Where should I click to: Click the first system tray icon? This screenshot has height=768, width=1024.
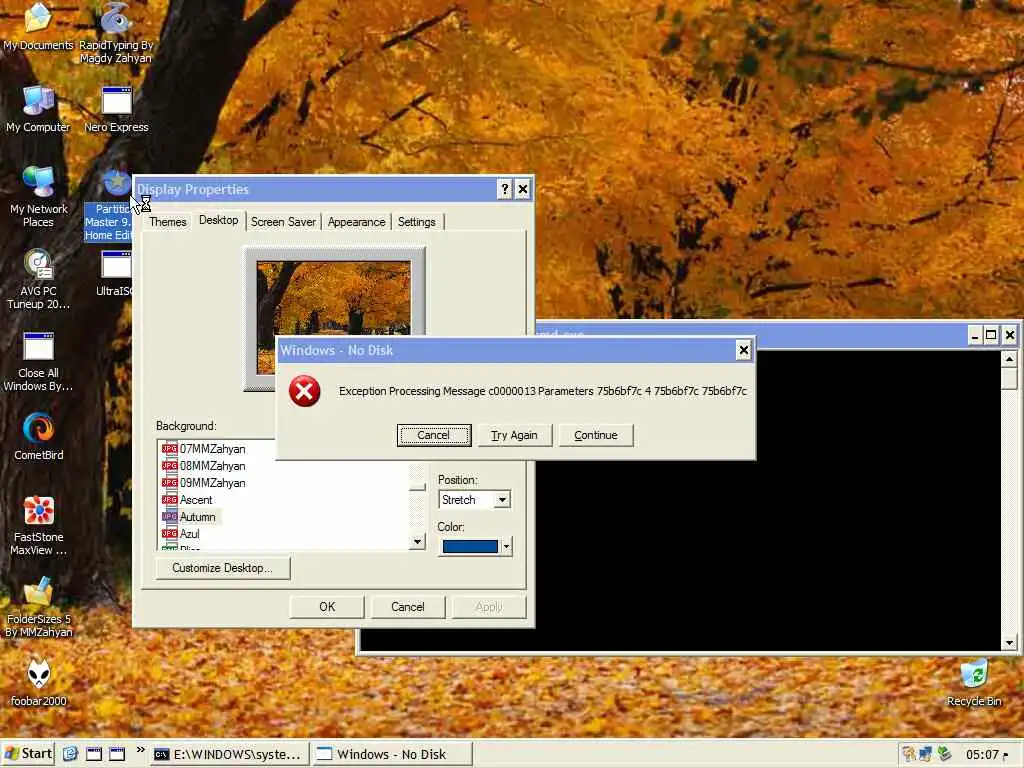(x=908, y=754)
